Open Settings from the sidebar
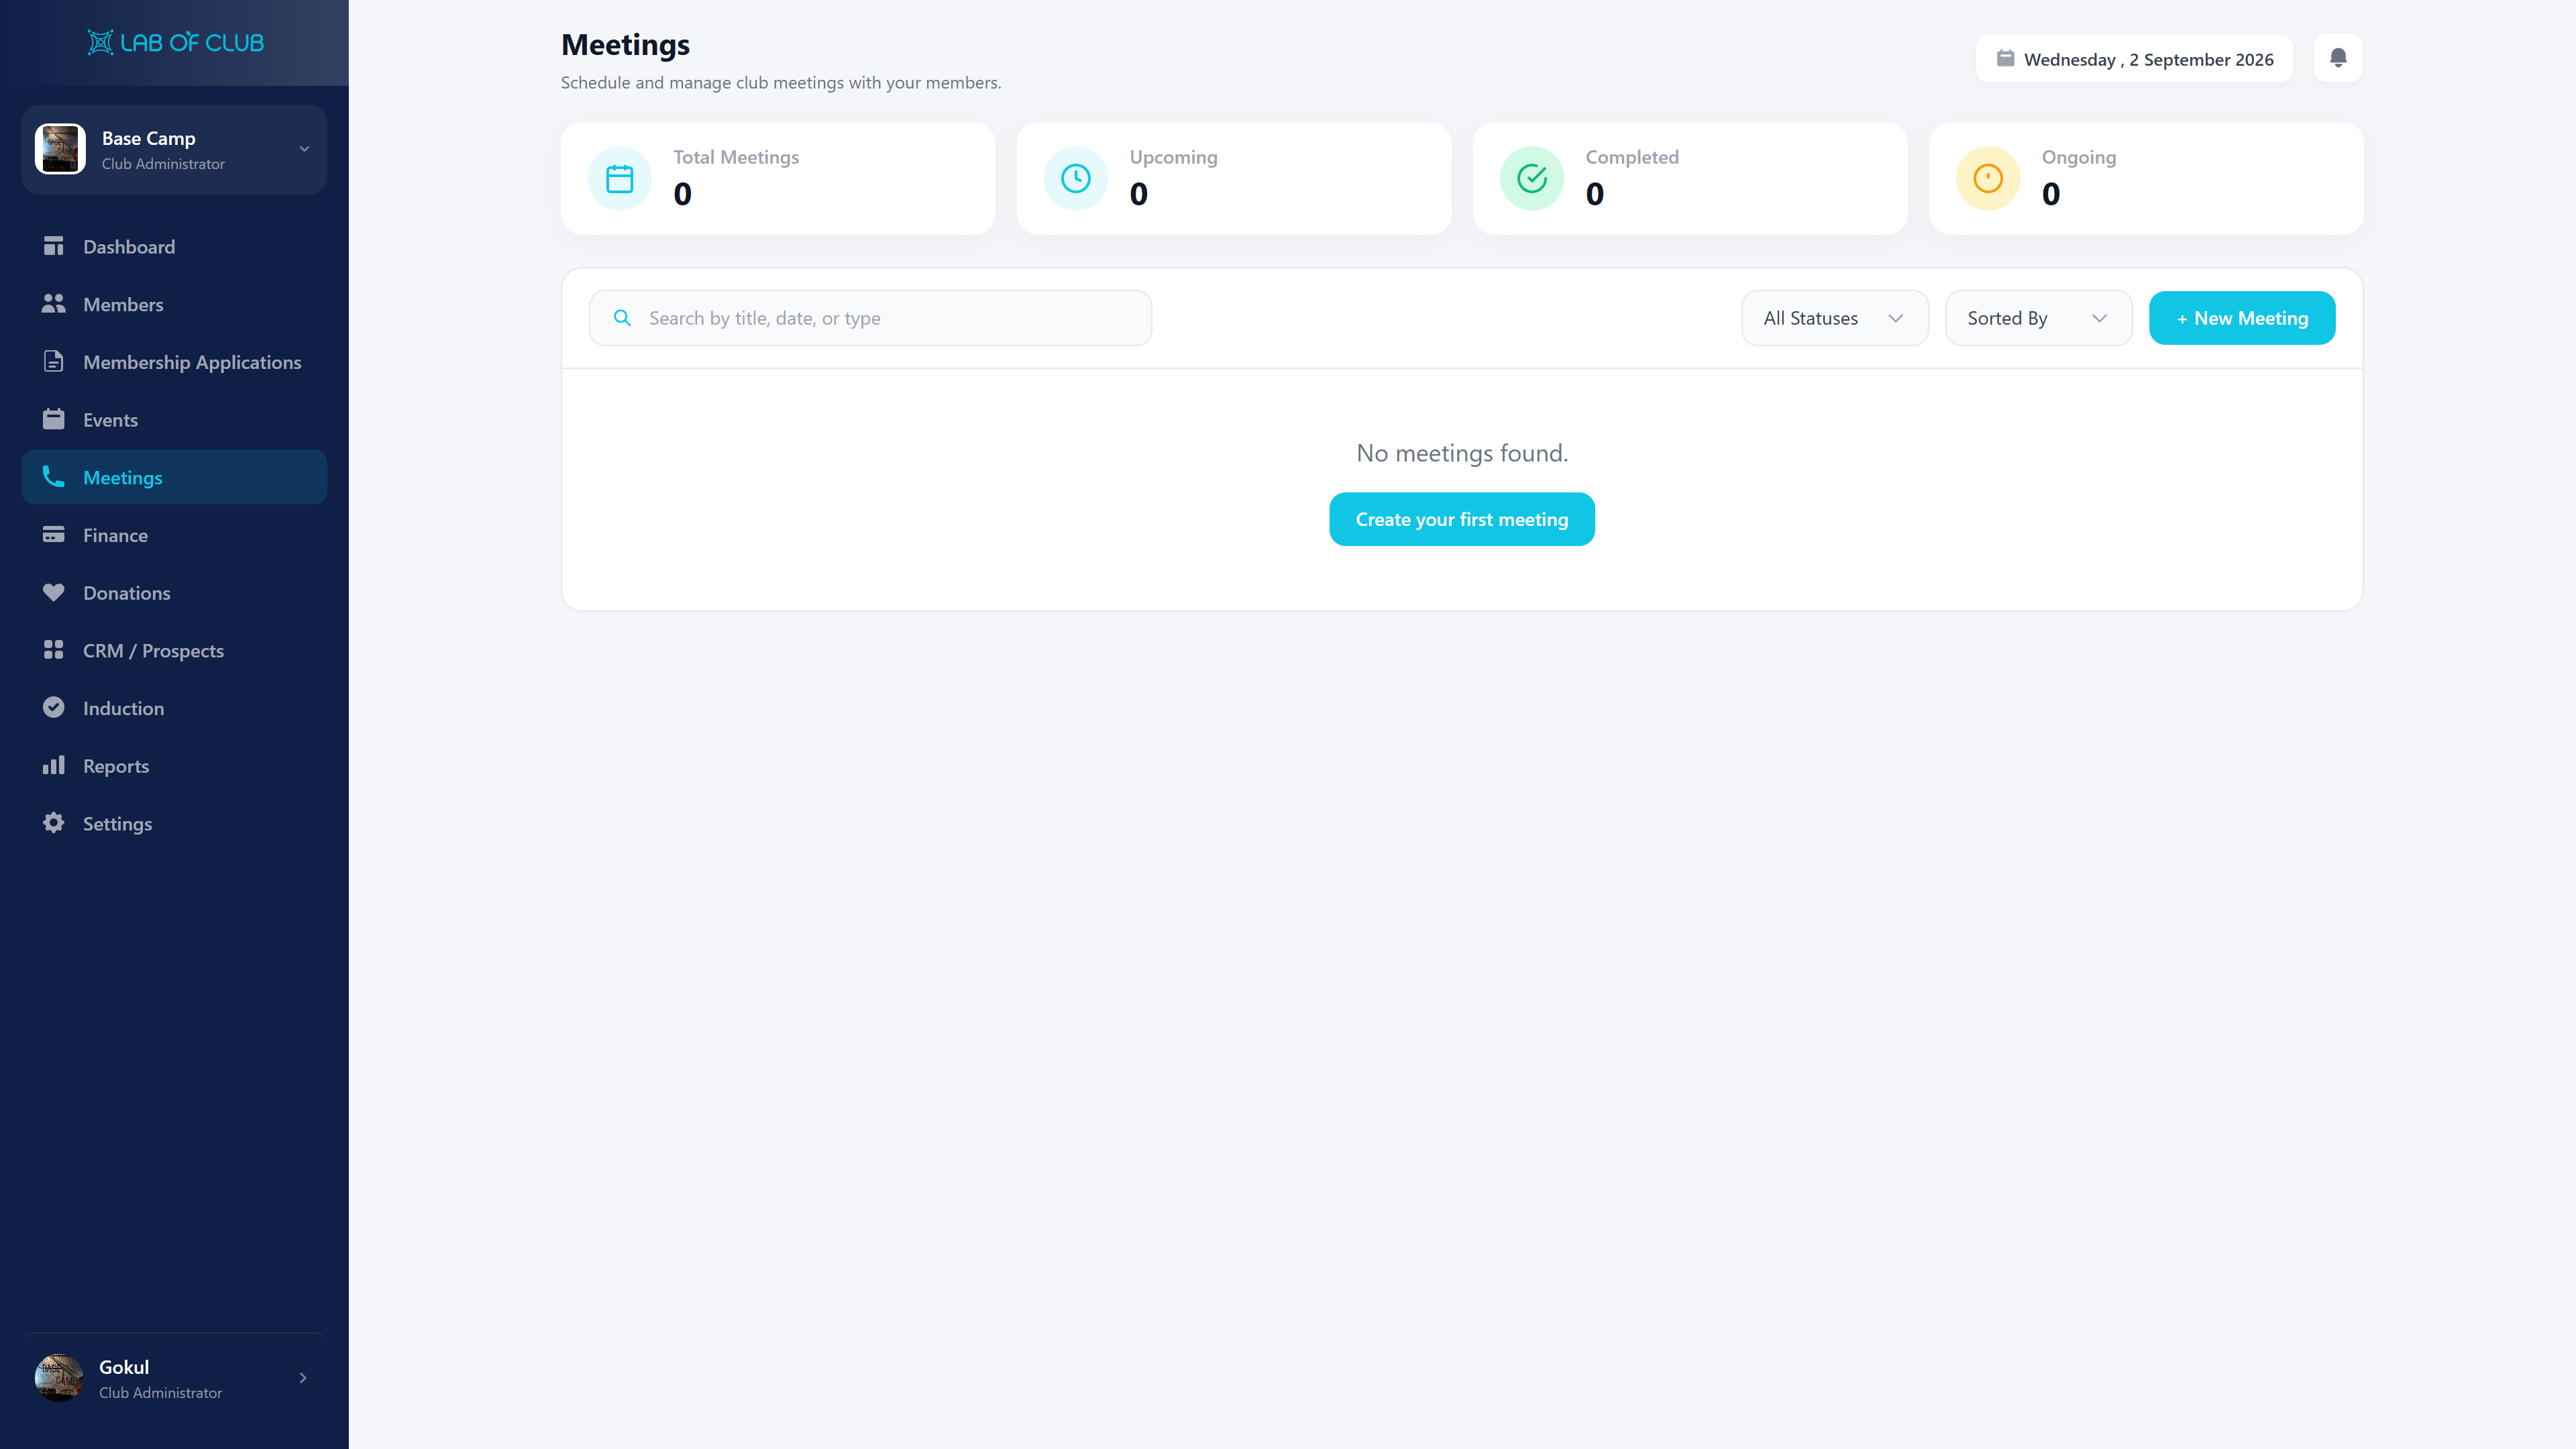This screenshot has width=2576, height=1449. click(x=174, y=823)
